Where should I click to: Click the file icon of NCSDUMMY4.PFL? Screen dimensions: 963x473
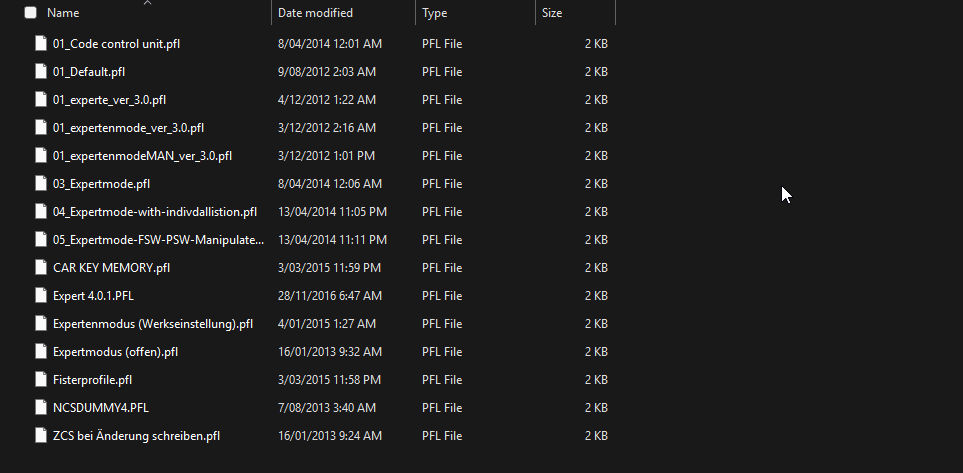(41, 407)
